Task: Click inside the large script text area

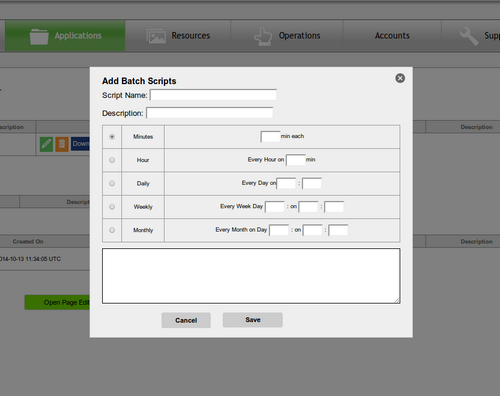Action: 251,276
